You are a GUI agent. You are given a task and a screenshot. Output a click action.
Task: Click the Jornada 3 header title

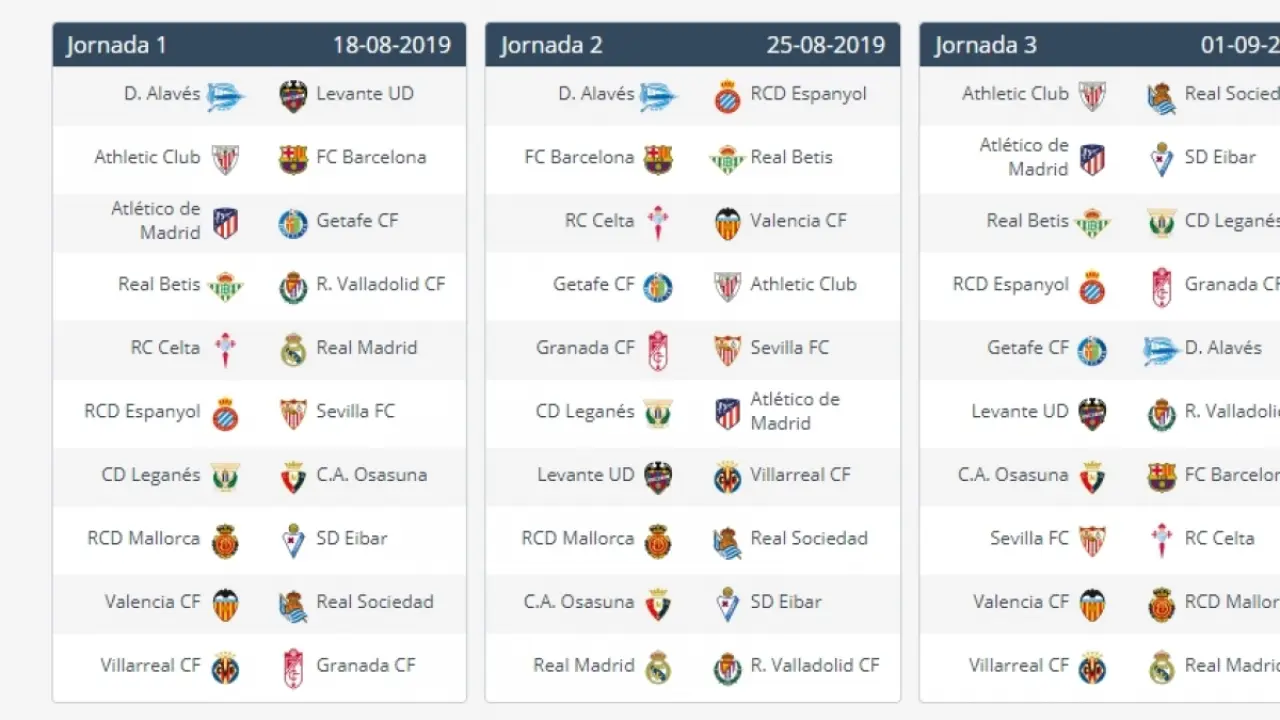point(985,45)
